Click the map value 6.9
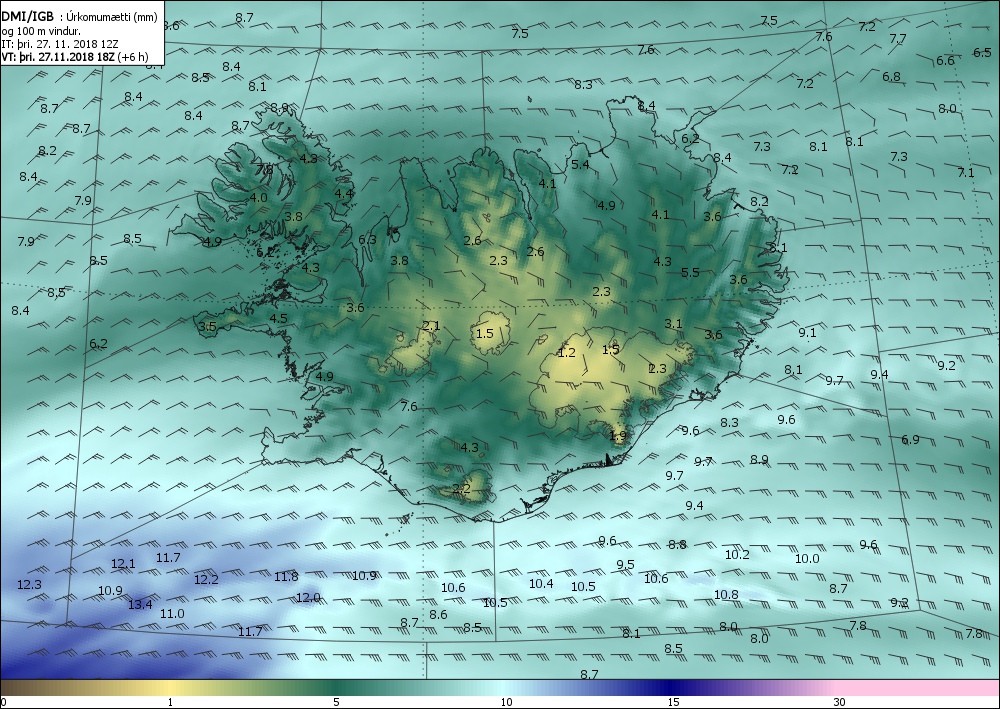This screenshot has height=709, width=1000. (x=910, y=439)
